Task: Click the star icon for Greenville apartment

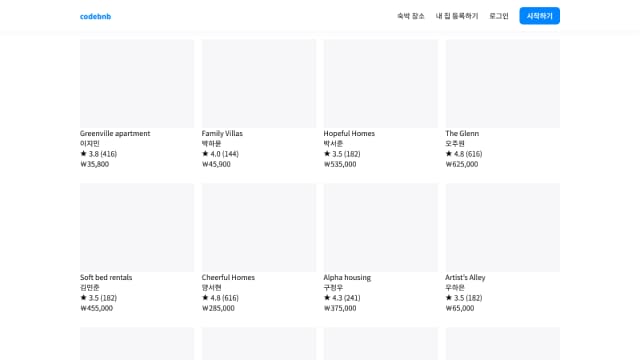Action: click(x=83, y=153)
